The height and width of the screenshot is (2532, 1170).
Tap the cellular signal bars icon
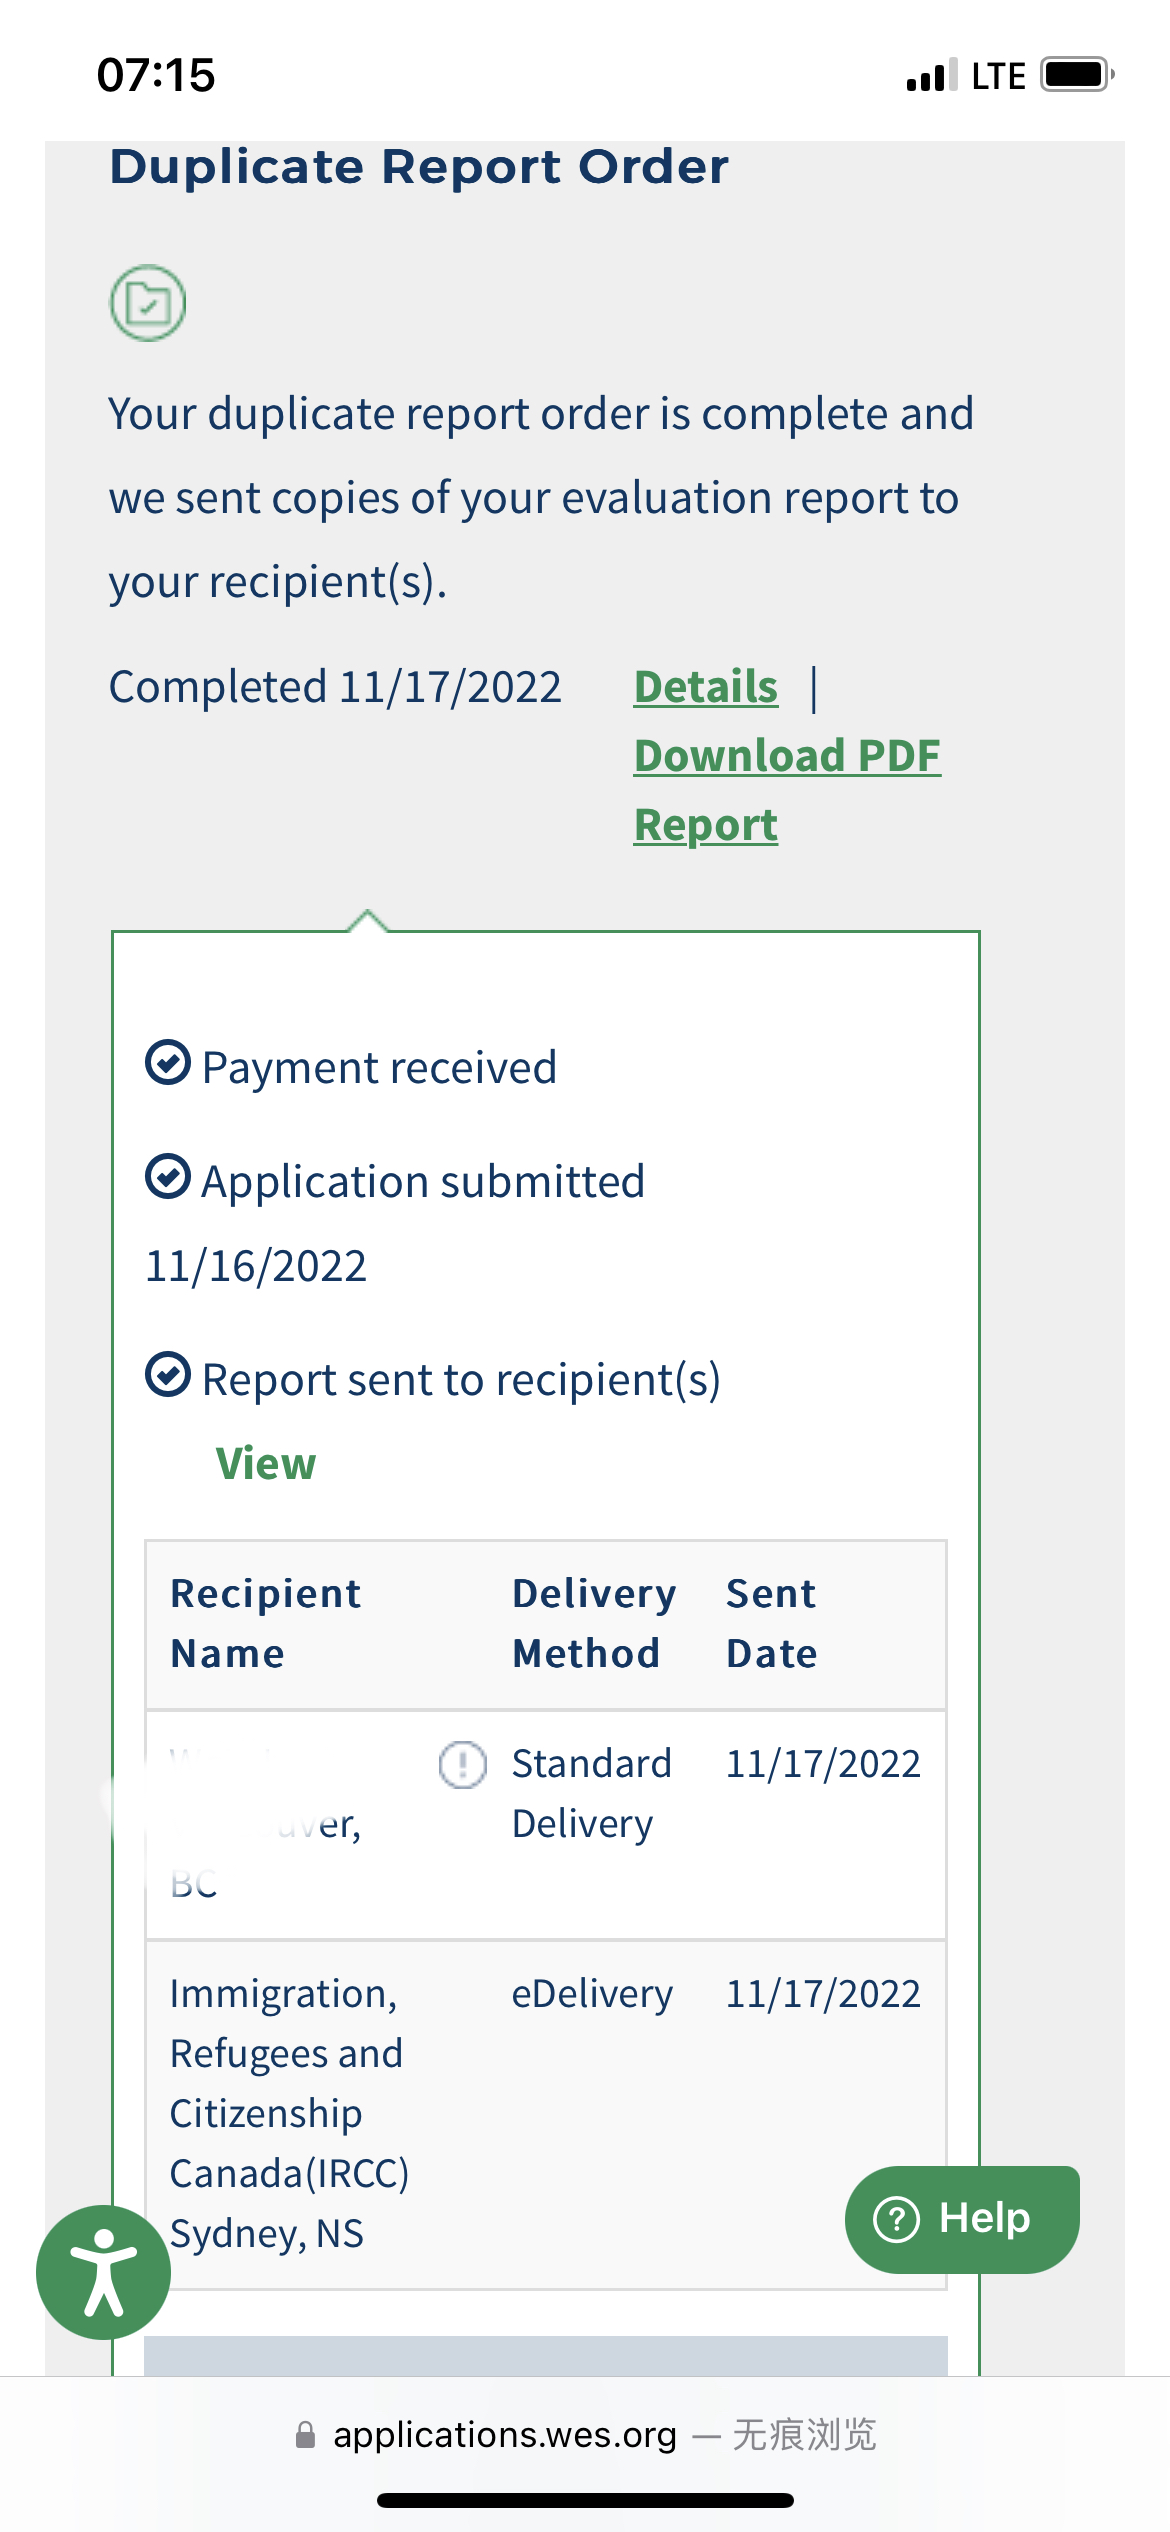point(932,76)
